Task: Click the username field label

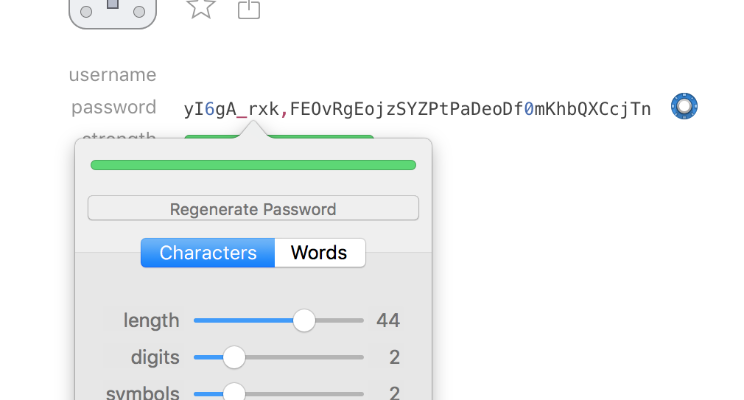Action: (113, 75)
